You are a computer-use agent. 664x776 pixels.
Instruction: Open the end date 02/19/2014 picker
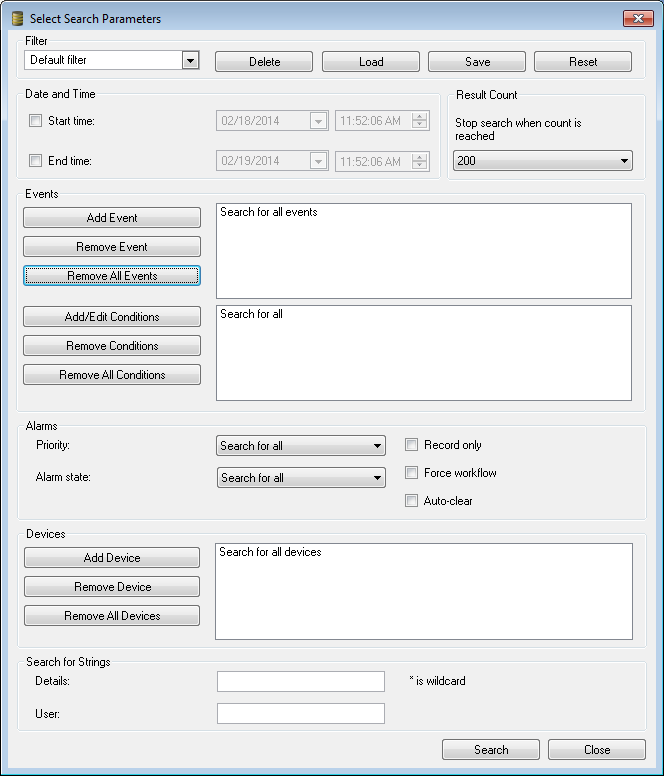click(x=318, y=161)
